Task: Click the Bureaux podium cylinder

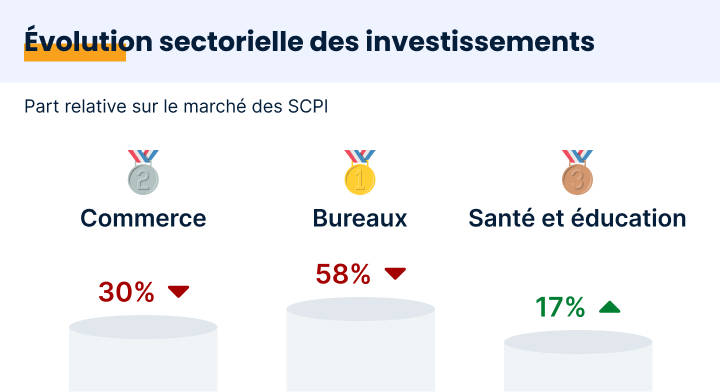Action: click(360, 344)
